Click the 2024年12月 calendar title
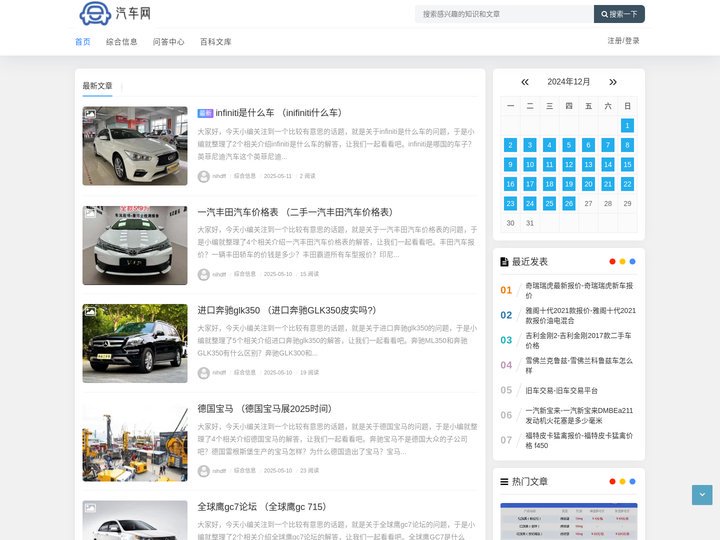 568,82
